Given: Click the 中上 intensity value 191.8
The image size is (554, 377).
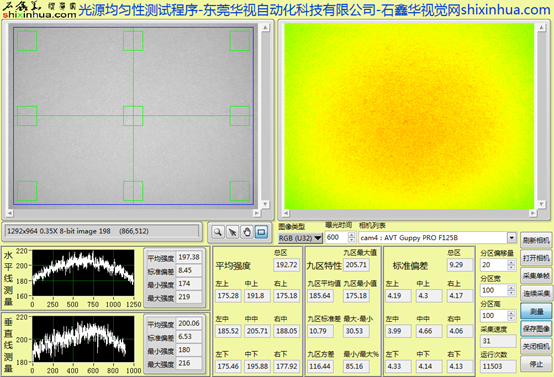Looking at the screenshot, I should click(x=257, y=296).
